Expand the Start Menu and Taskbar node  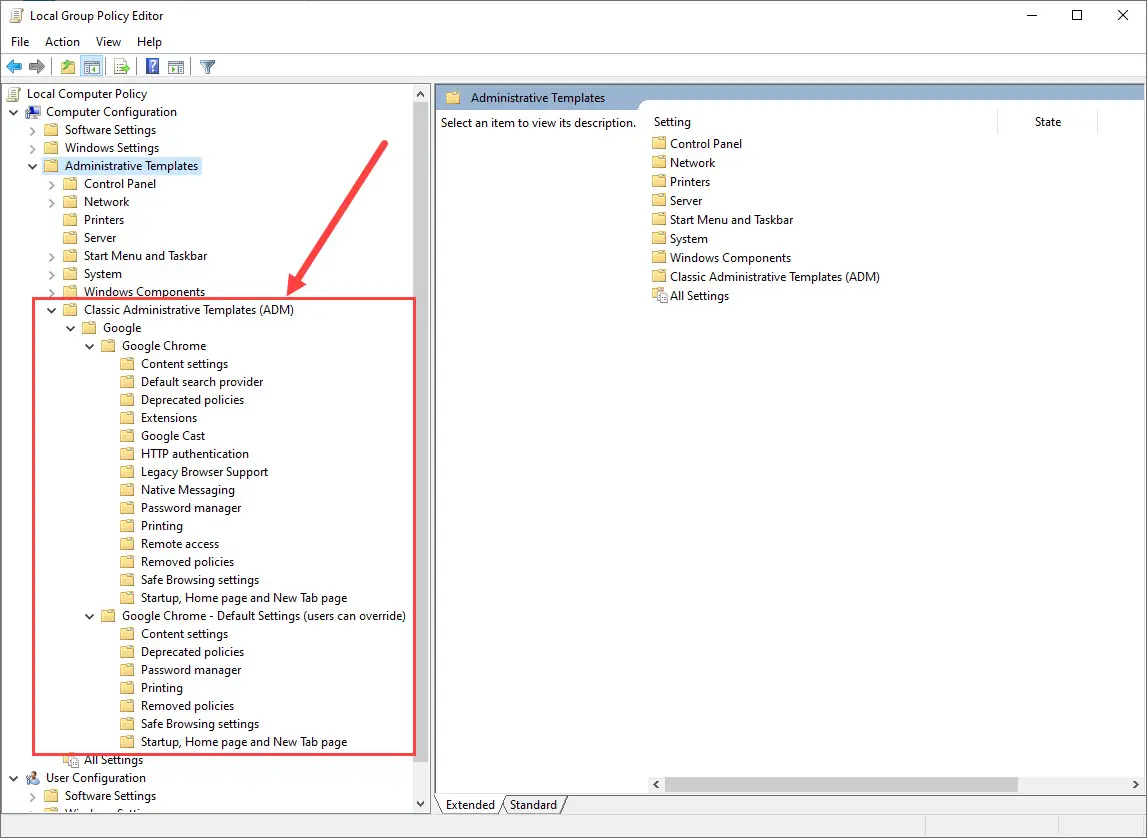pos(51,256)
